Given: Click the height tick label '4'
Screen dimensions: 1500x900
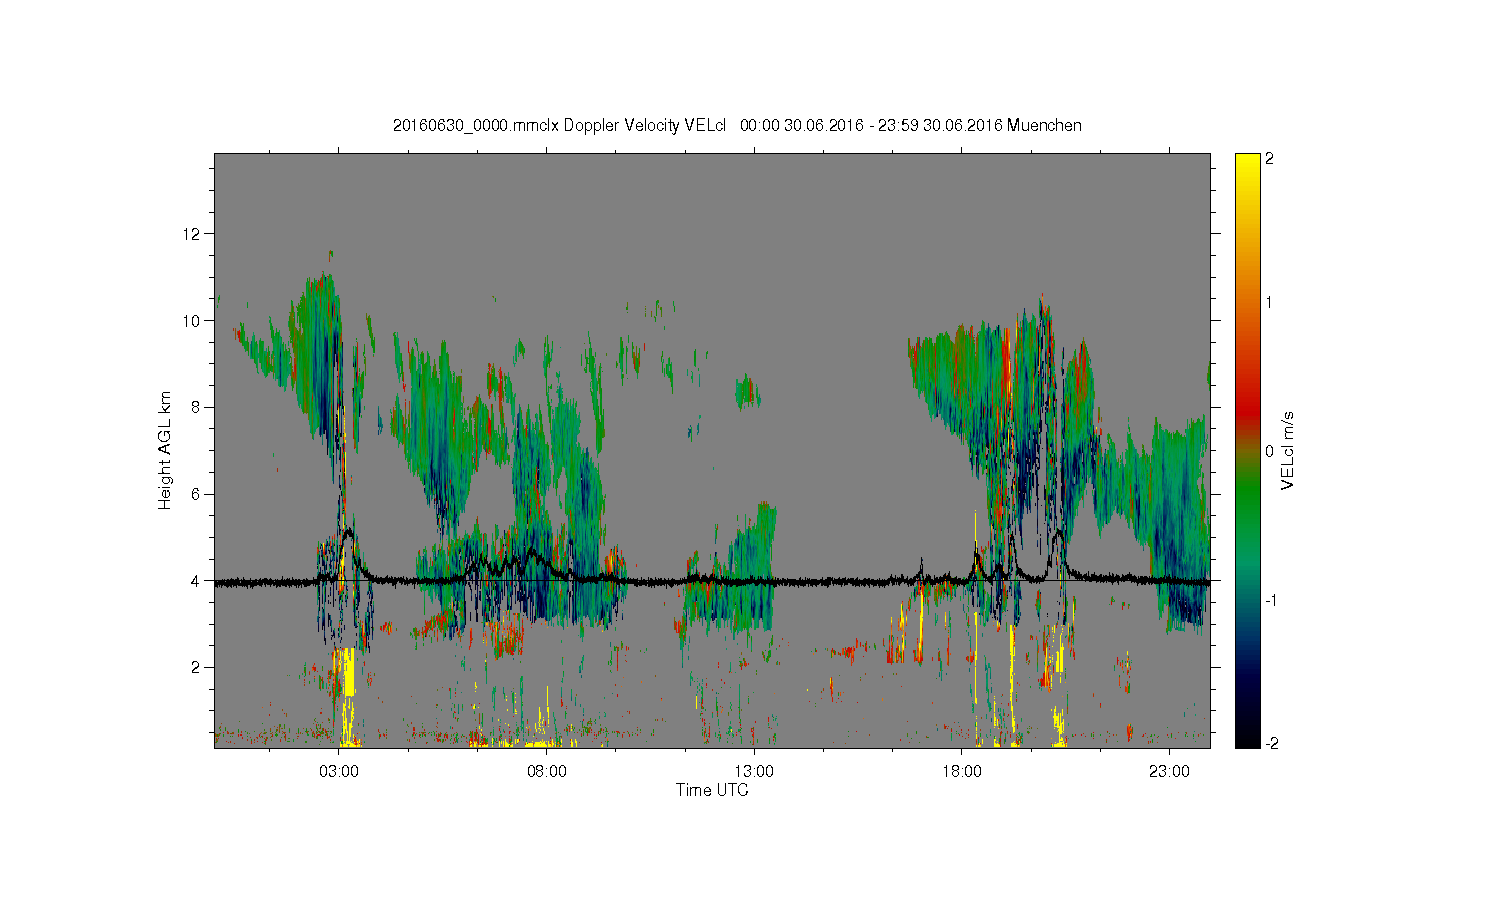Looking at the screenshot, I should pos(197,580).
